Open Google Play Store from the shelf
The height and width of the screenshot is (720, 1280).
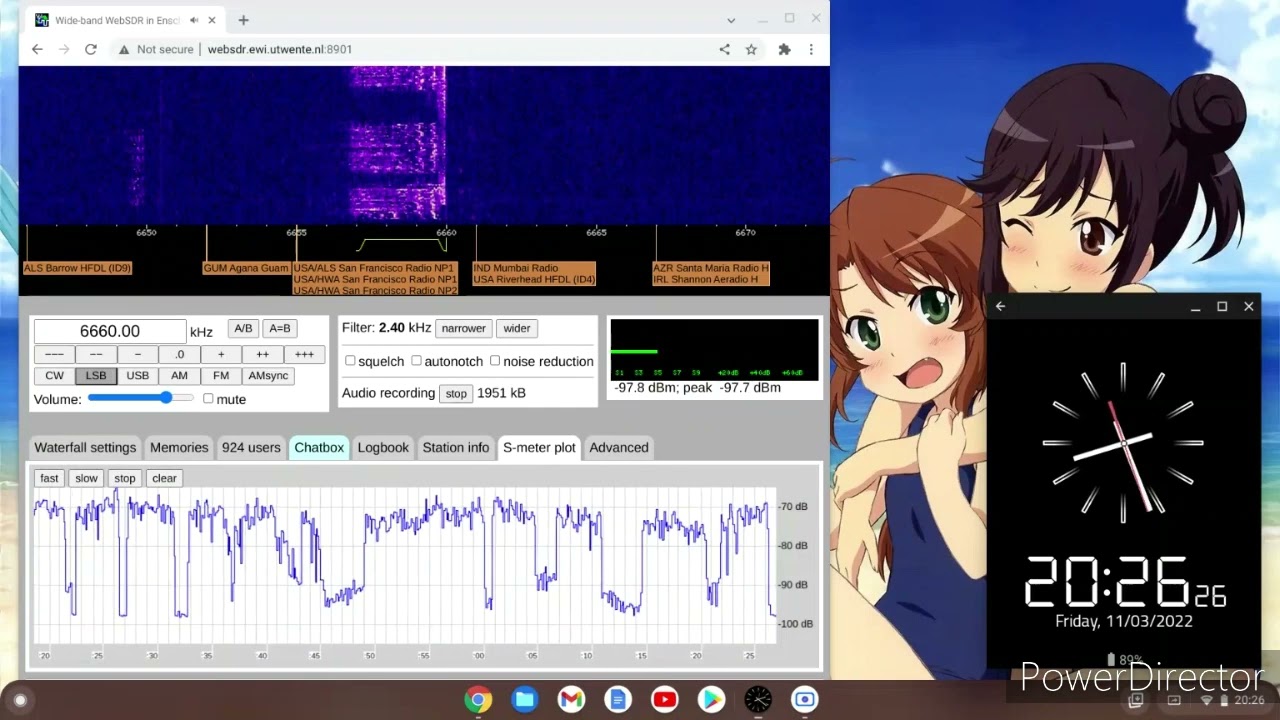pyautogui.click(x=711, y=700)
